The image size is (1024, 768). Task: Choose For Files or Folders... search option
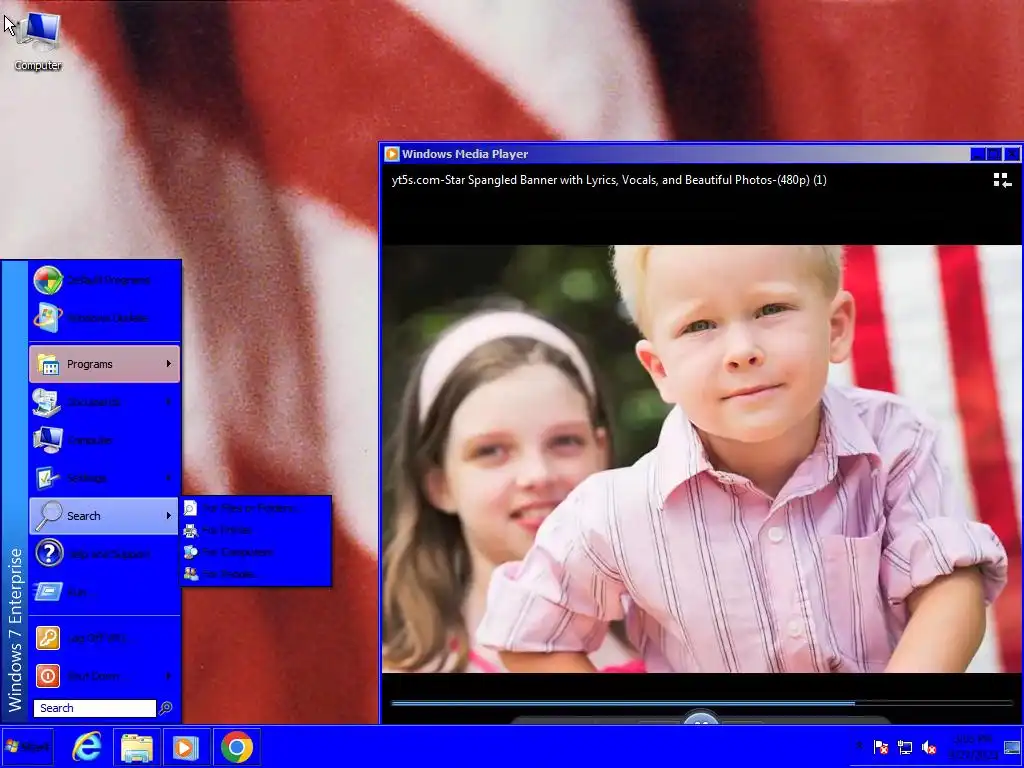click(x=255, y=507)
